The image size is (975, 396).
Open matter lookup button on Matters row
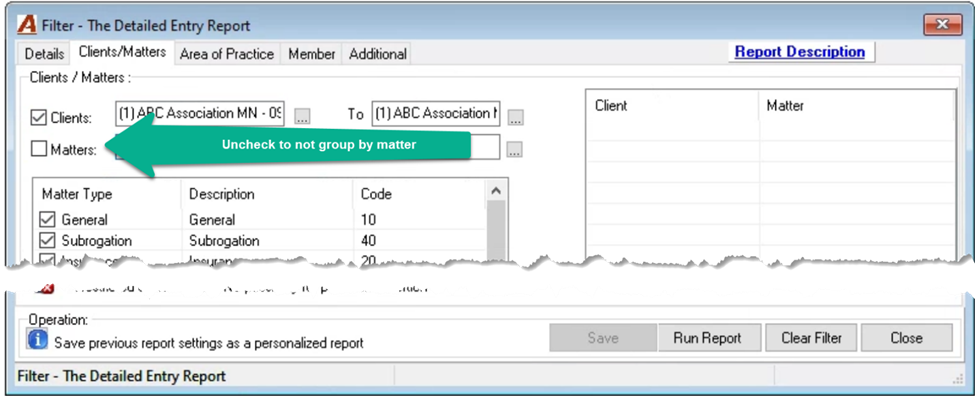pyautogui.click(x=514, y=149)
